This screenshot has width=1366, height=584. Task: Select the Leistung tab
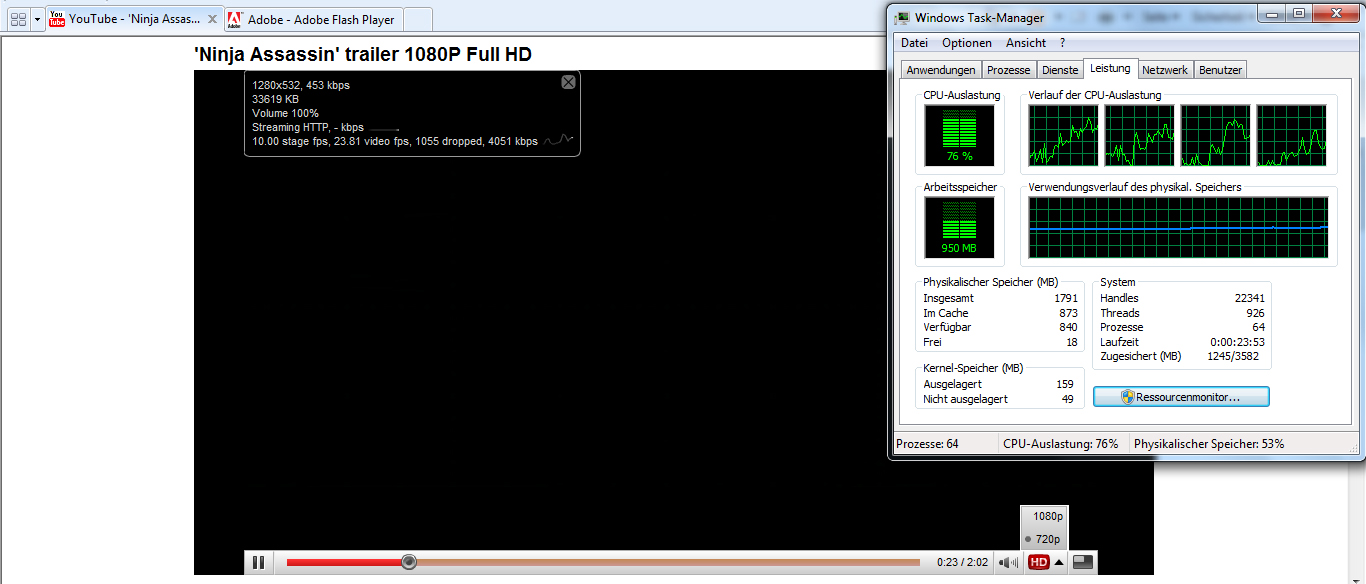(x=1110, y=68)
